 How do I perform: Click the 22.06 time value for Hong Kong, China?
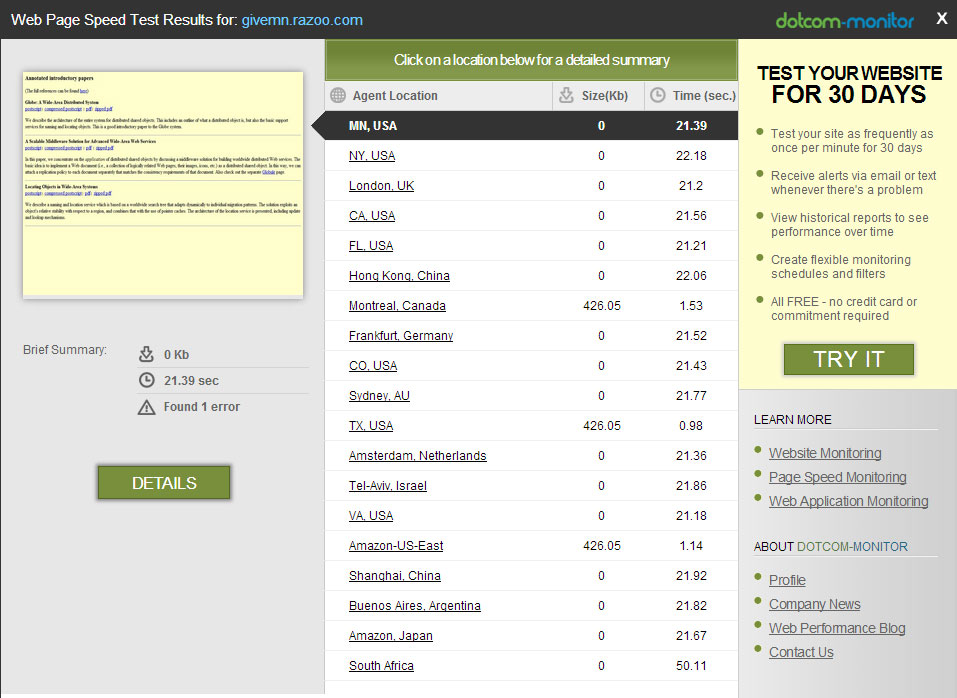[691, 275]
